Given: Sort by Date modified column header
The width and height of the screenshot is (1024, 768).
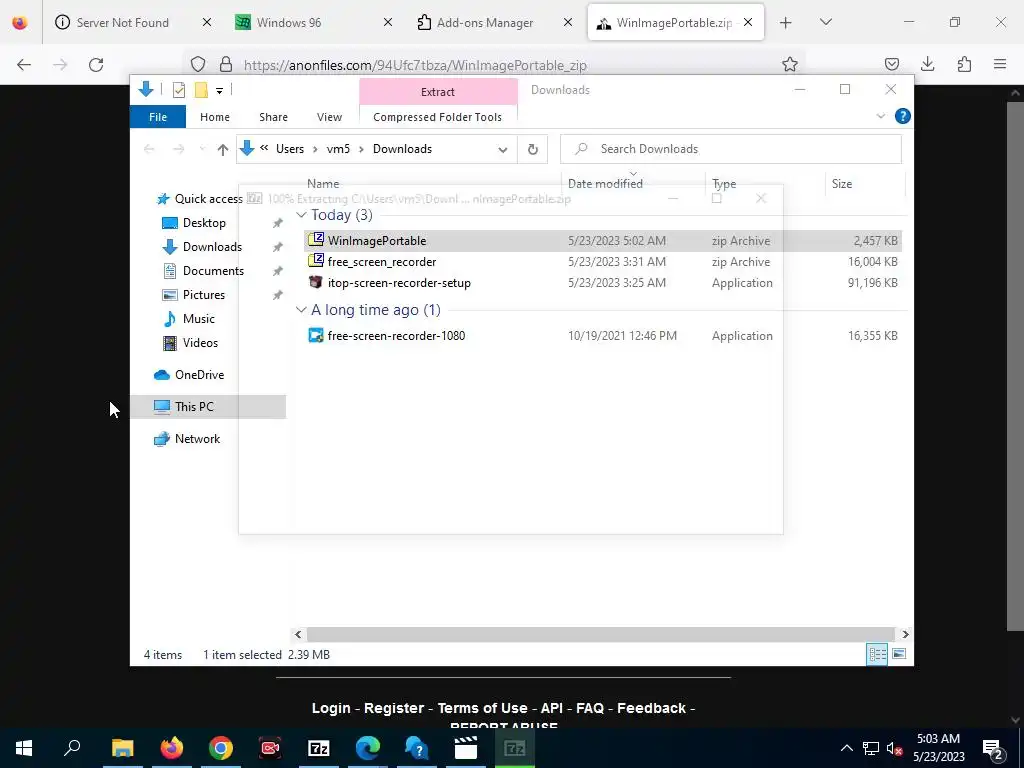Looking at the screenshot, I should pyautogui.click(x=605, y=184).
